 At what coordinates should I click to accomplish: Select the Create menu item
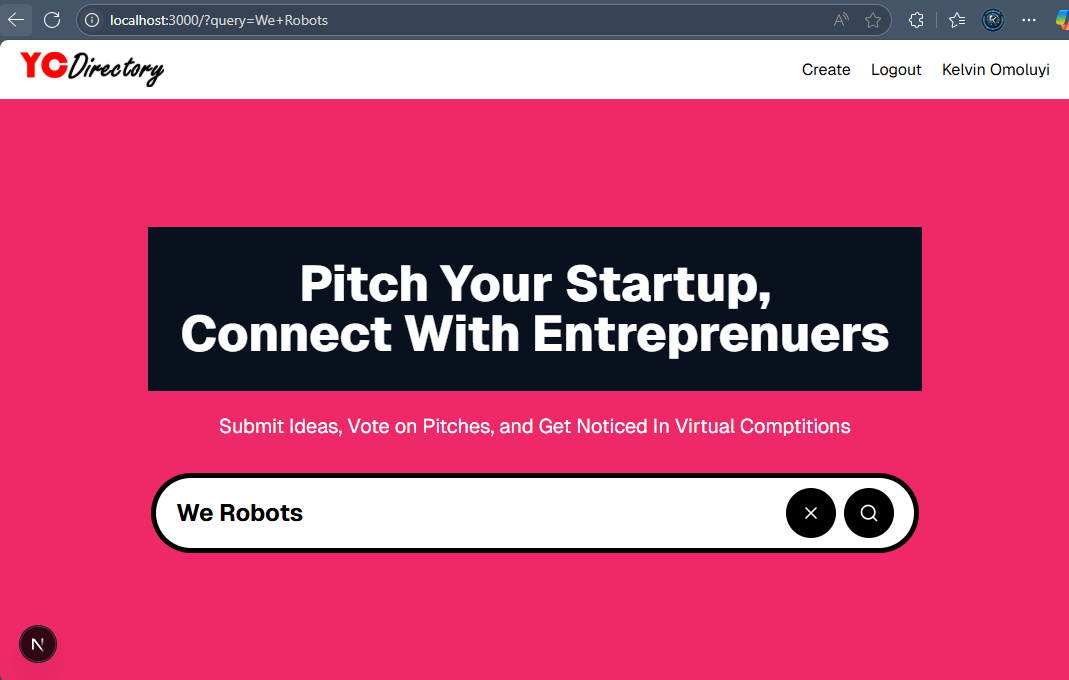[x=825, y=69]
